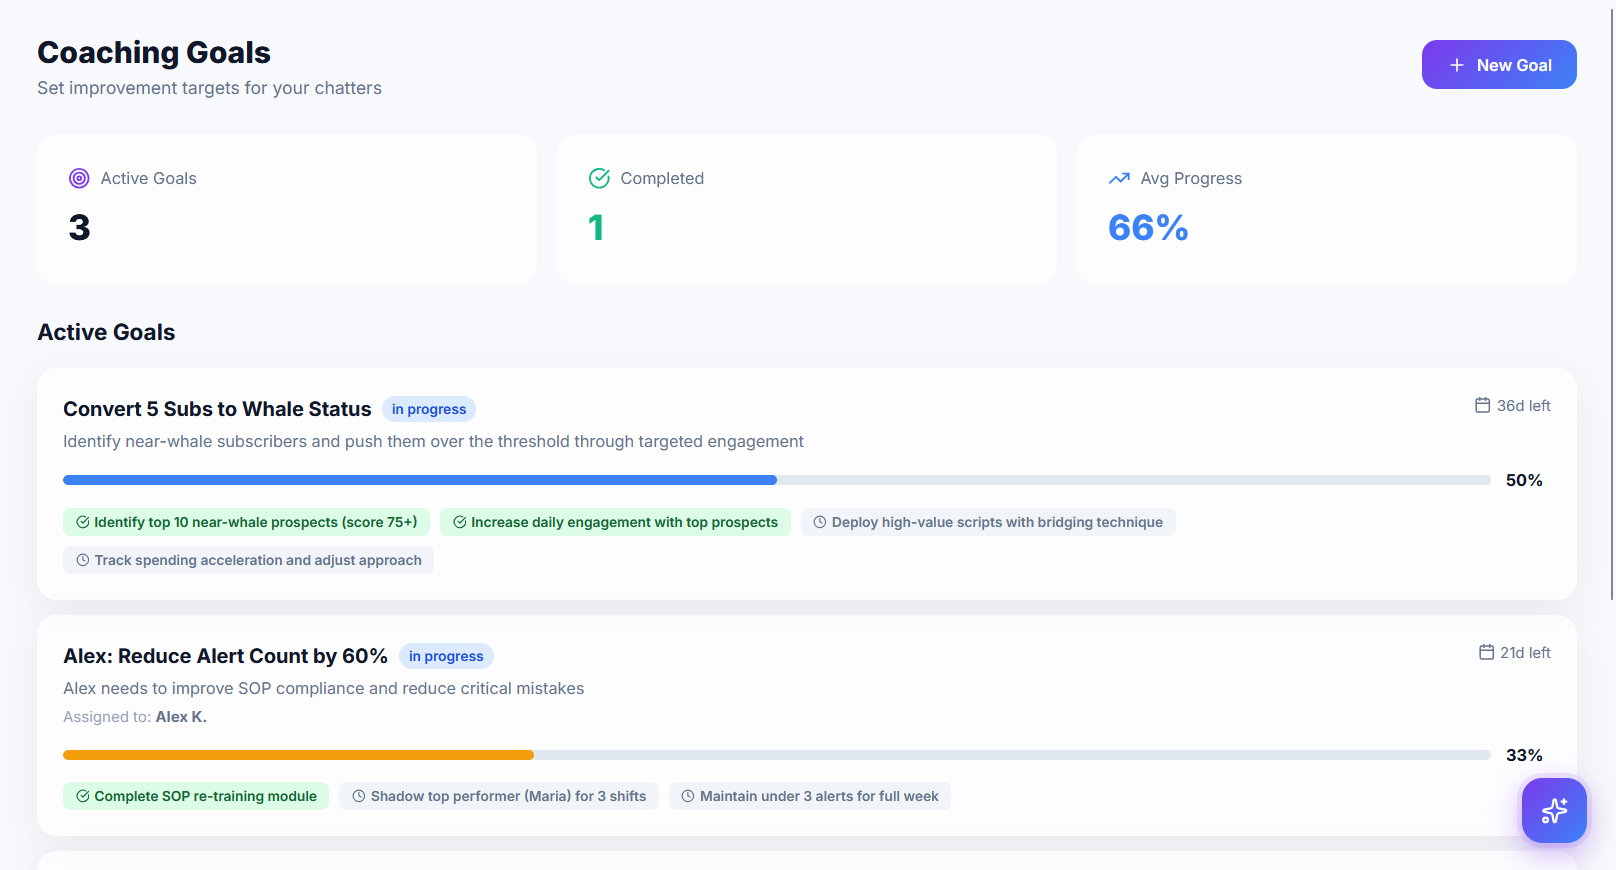
Task: Click the calendar icon beside 36d left
Action: click(1482, 405)
